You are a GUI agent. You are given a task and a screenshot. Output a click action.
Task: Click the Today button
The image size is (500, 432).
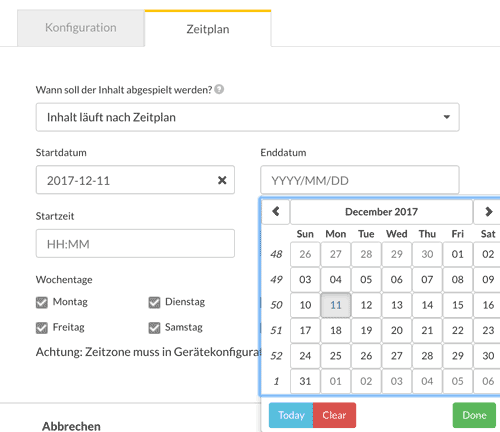click(x=291, y=415)
